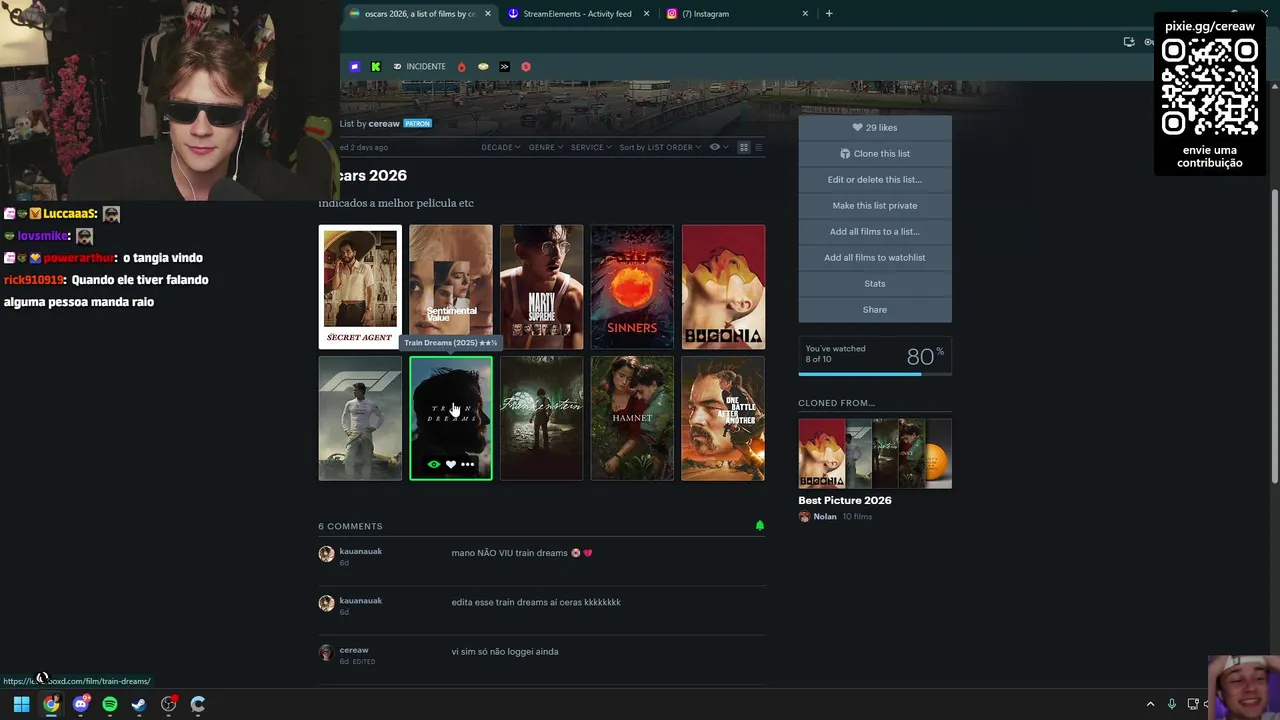
Task: Click the 80% watched progress bar
Action: [875, 374]
